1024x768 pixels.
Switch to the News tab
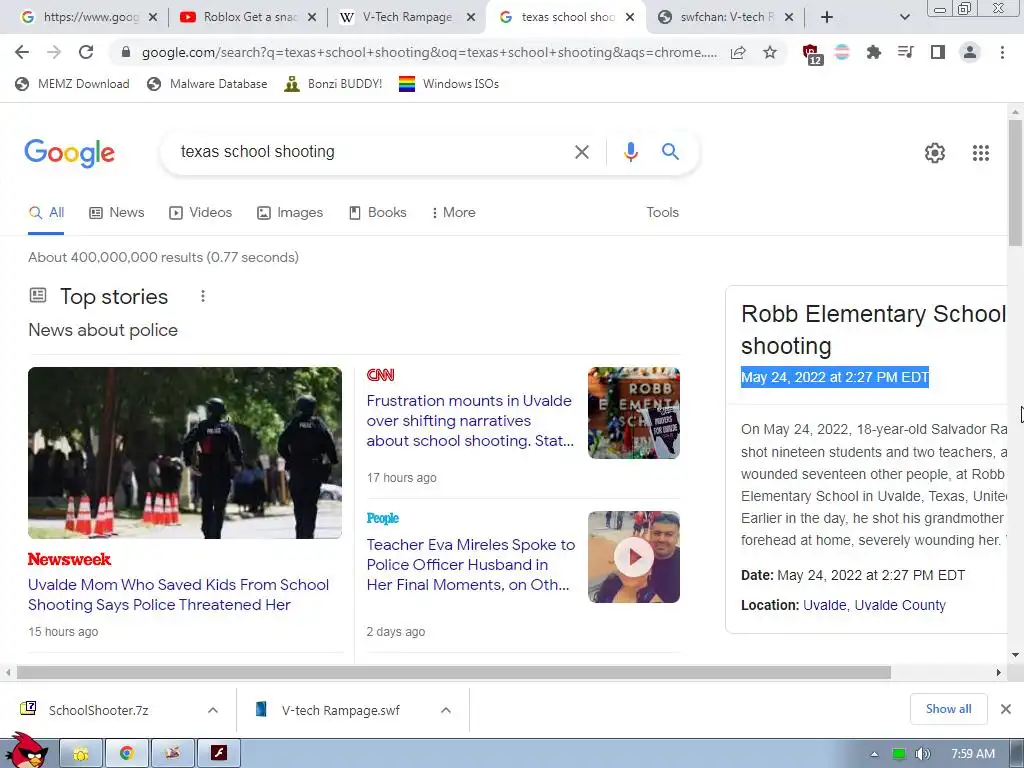tap(117, 213)
